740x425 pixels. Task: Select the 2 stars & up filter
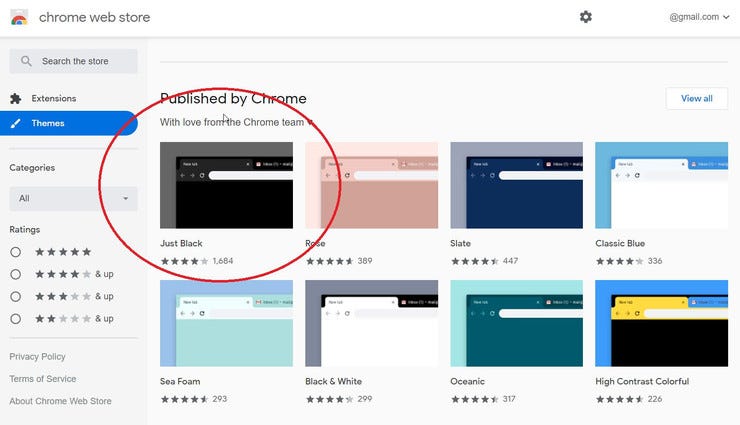coord(16,319)
